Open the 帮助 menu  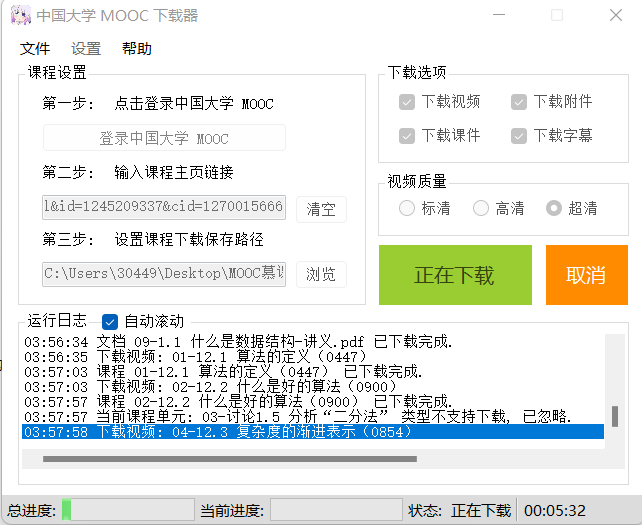[x=137, y=49]
